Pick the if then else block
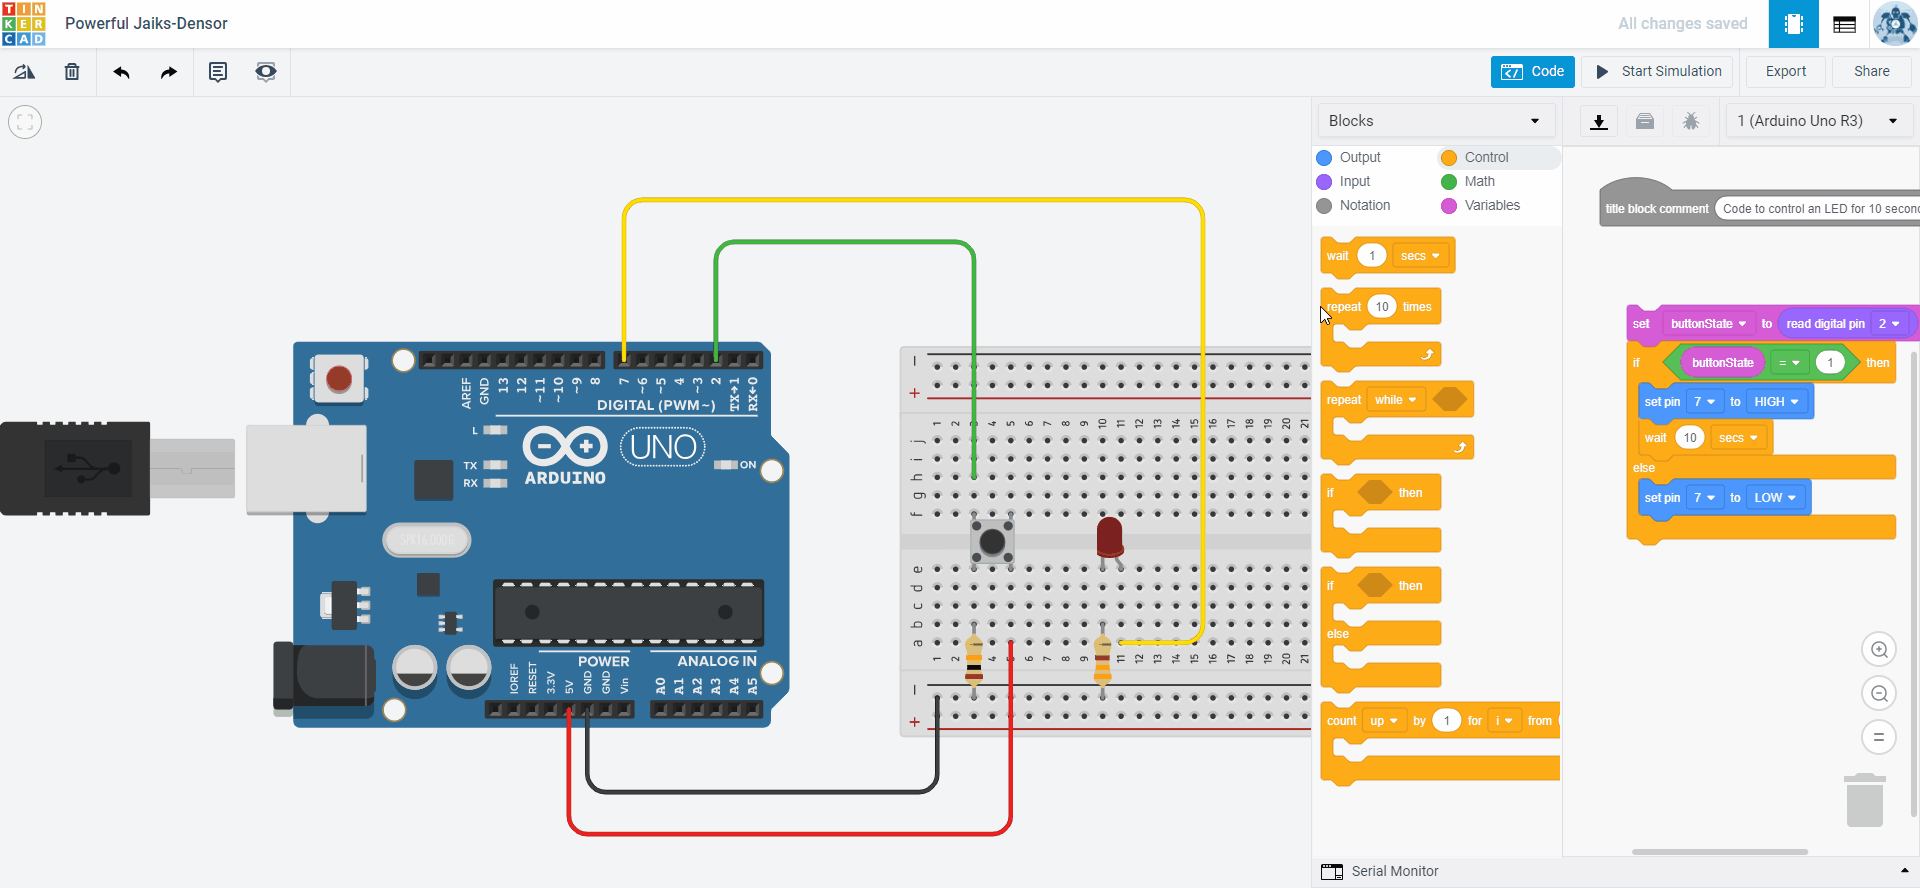 click(x=1381, y=632)
